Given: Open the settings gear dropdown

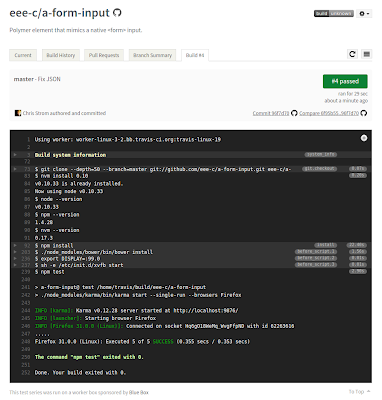Looking at the screenshot, I should click(x=364, y=14).
